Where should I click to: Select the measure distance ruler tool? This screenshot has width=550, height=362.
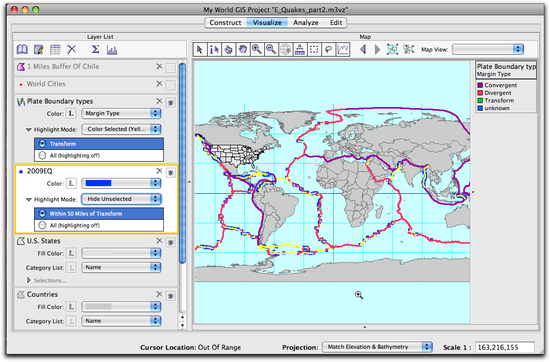(300, 49)
